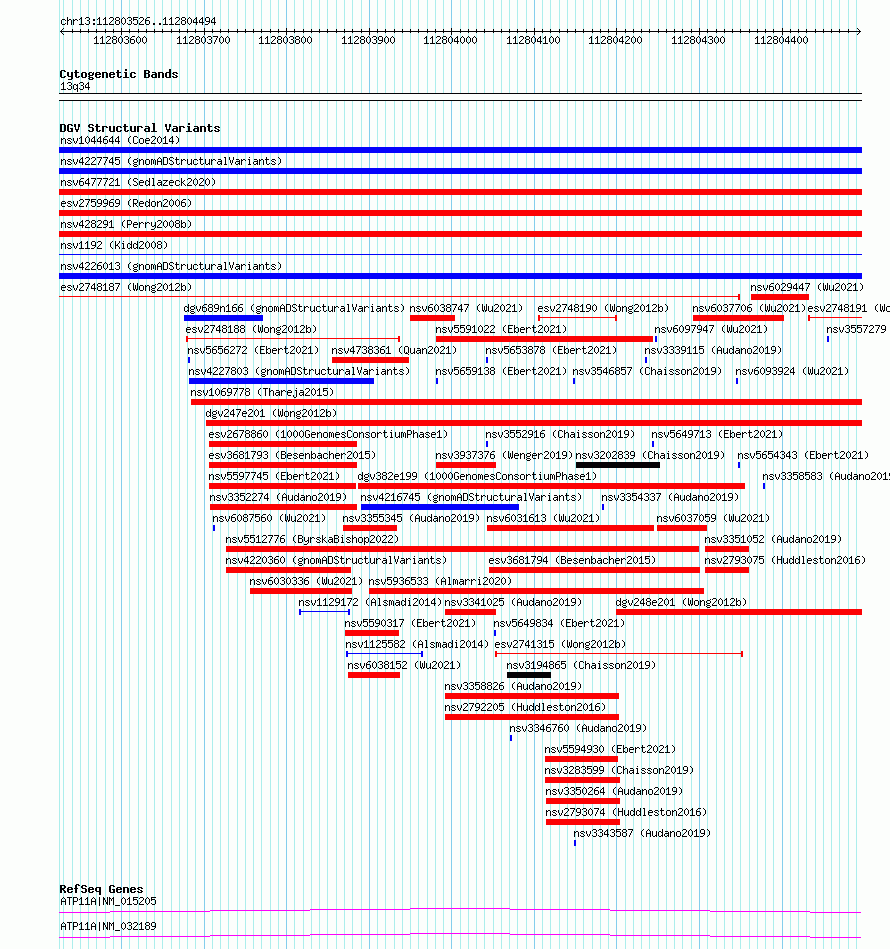Image resolution: width=890 pixels, height=949 pixels.
Task: Select the black bar under nsv3194865
Action: coord(529,675)
